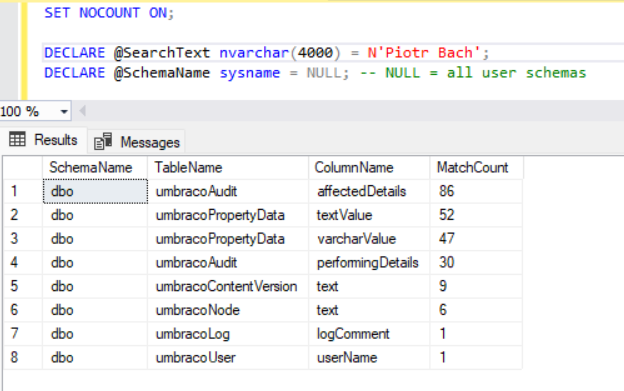Select row 7 header in results grid
Viewport: 624px width, 391px height.
[x=23, y=334]
